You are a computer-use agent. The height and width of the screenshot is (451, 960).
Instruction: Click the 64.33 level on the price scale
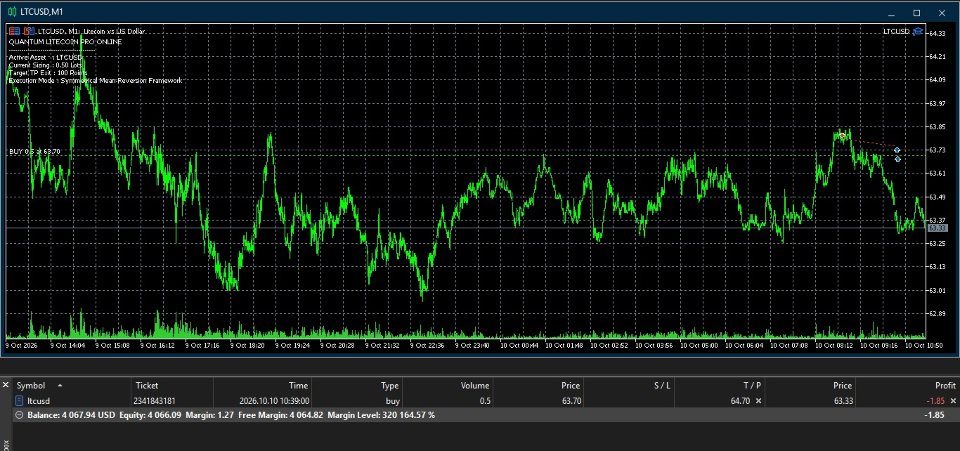click(x=937, y=33)
